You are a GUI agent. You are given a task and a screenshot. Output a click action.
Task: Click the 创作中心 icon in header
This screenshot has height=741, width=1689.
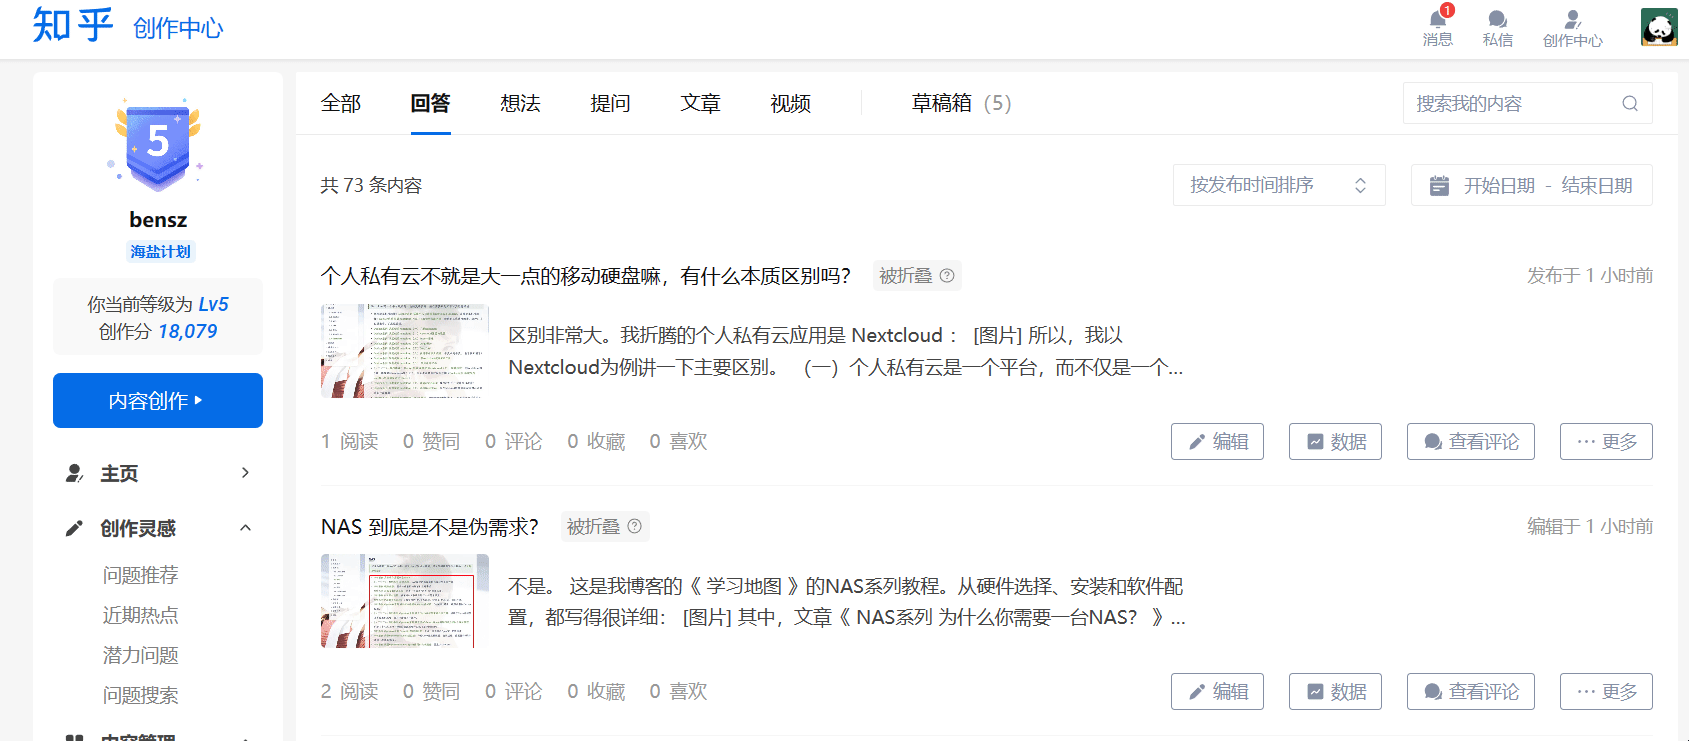pyautogui.click(x=1572, y=20)
